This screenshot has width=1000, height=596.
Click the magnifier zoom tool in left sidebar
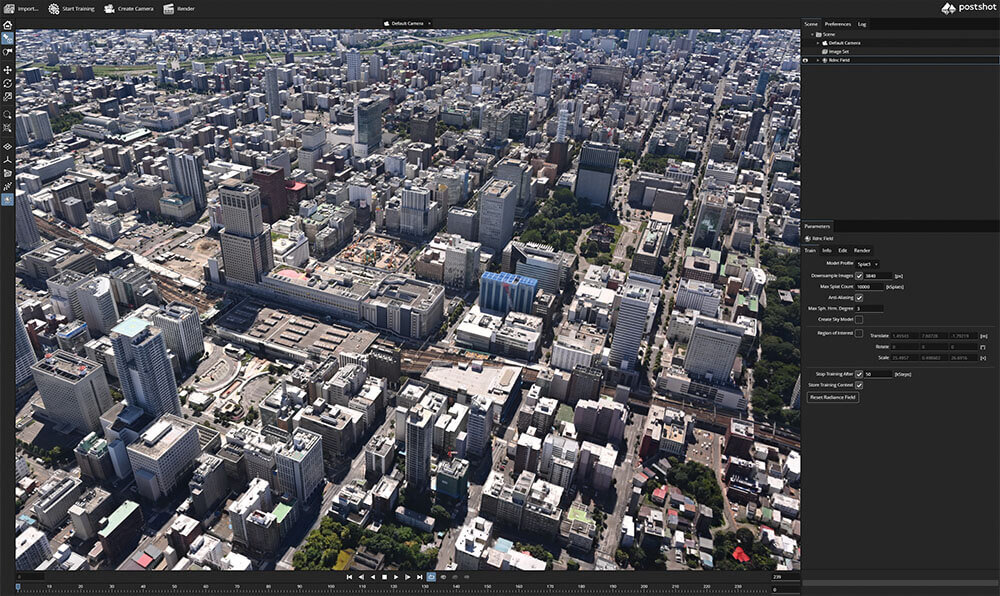[x=7, y=115]
